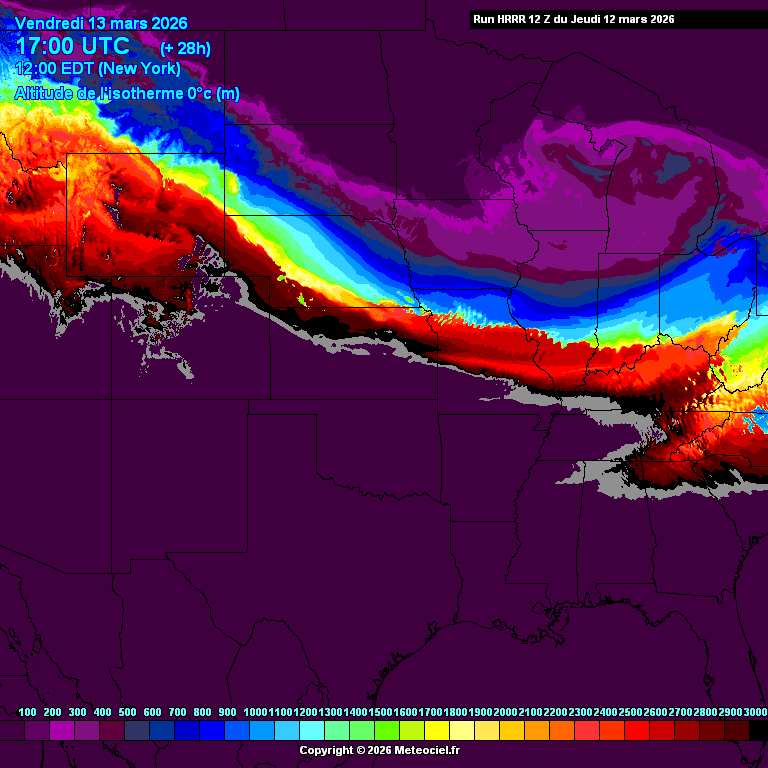Pick the 3000 m black legend swatch

pyautogui.click(x=758, y=731)
